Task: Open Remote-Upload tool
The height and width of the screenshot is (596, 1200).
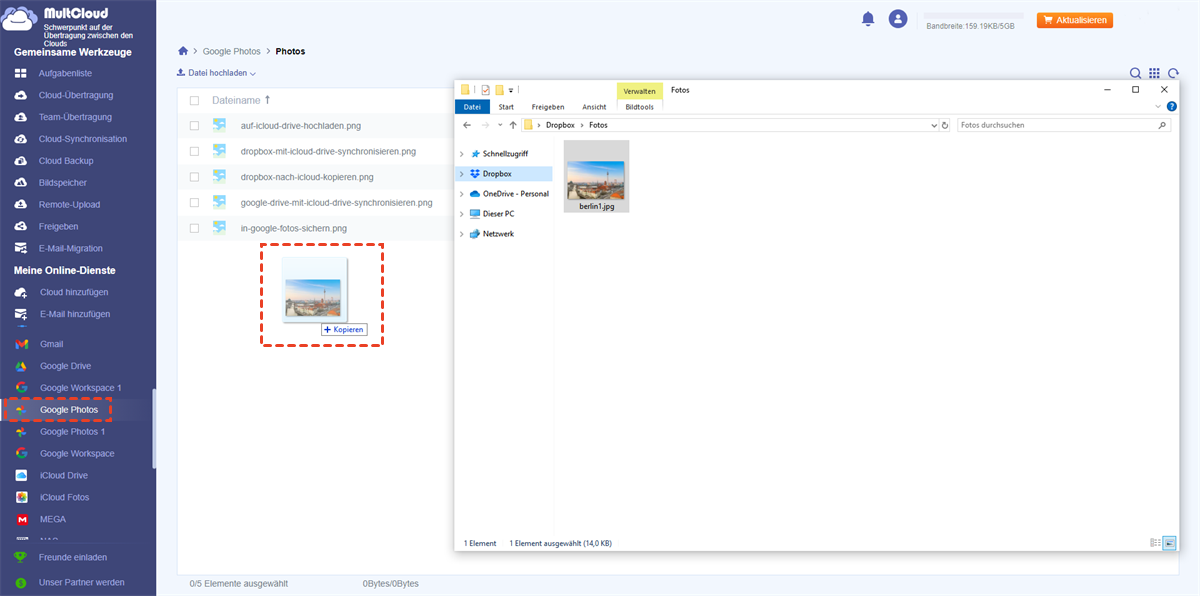Action: click(68, 204)
